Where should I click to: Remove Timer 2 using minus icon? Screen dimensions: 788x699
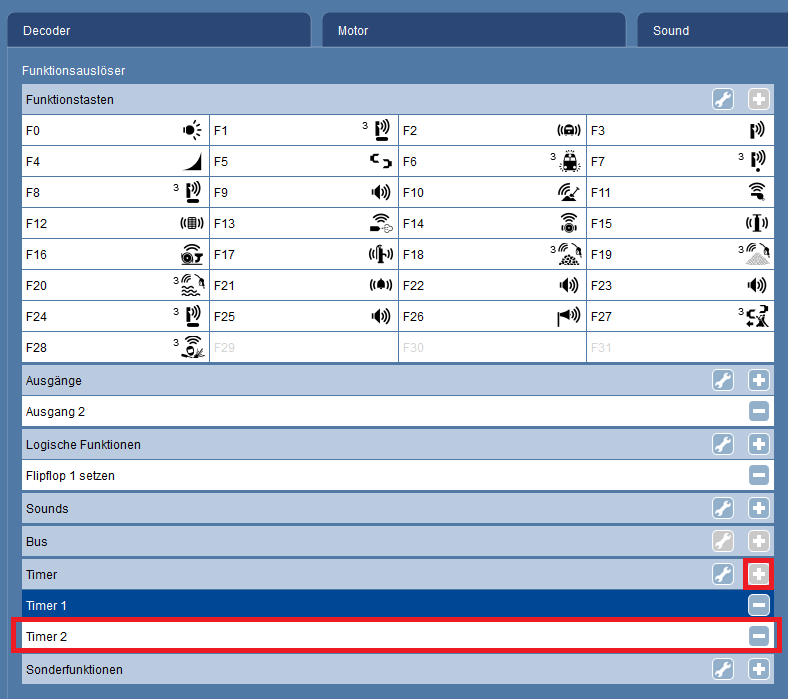click(759, 636)
